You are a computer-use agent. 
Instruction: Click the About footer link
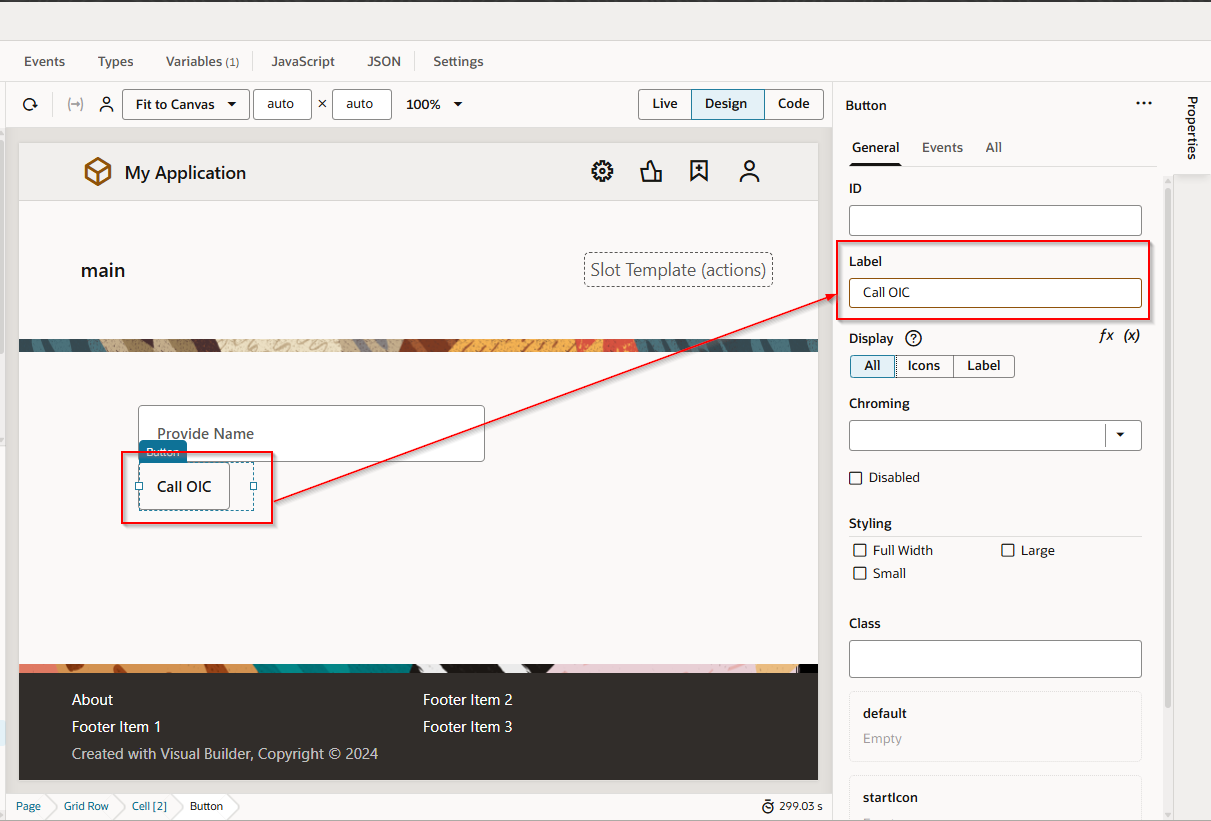click(92, 699)
